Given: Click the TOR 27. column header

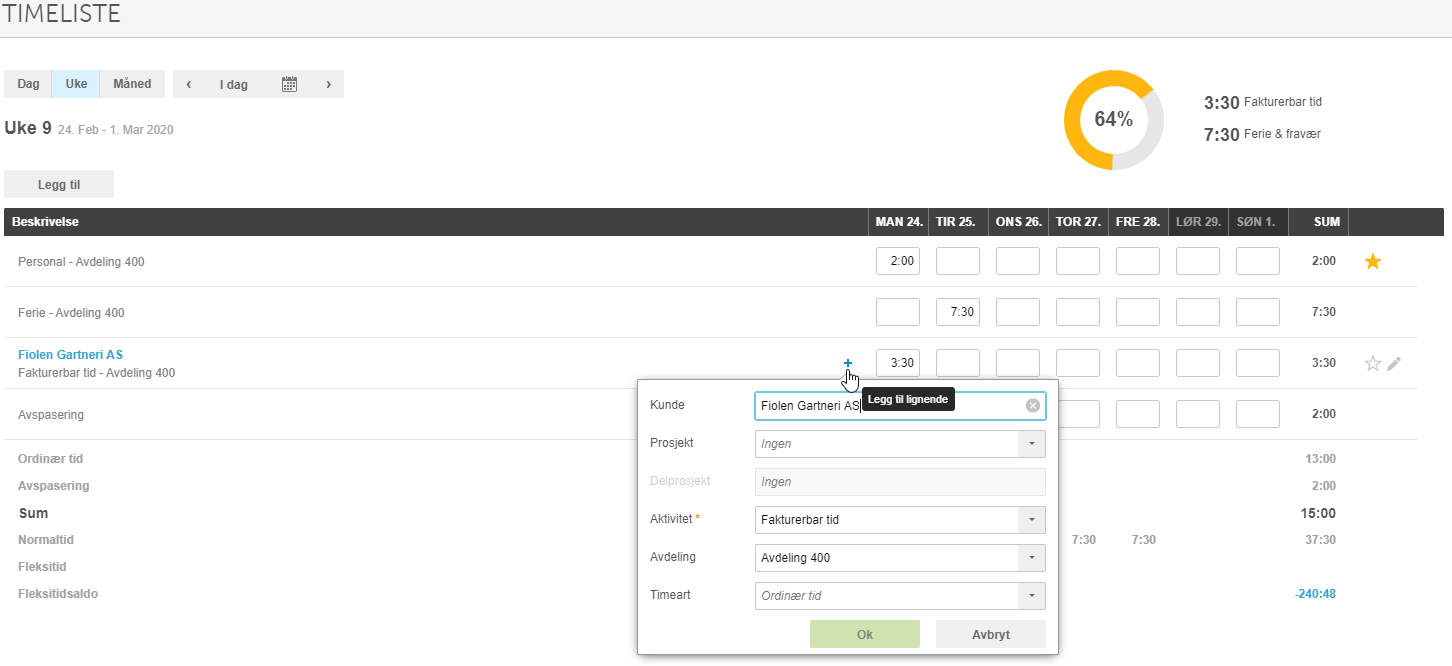Looking at the screenshot, I should (x=1078, y=222).
